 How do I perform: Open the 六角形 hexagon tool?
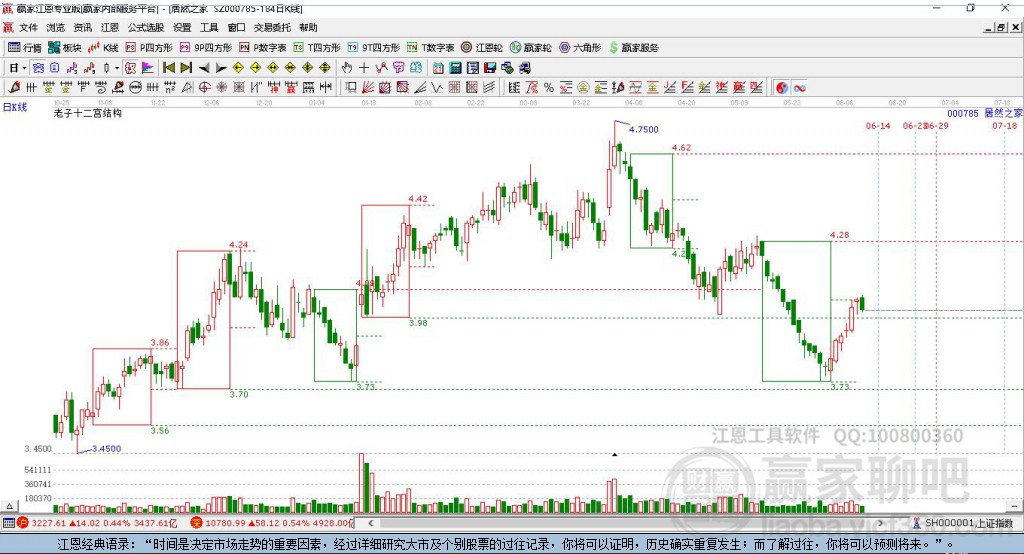580,48
